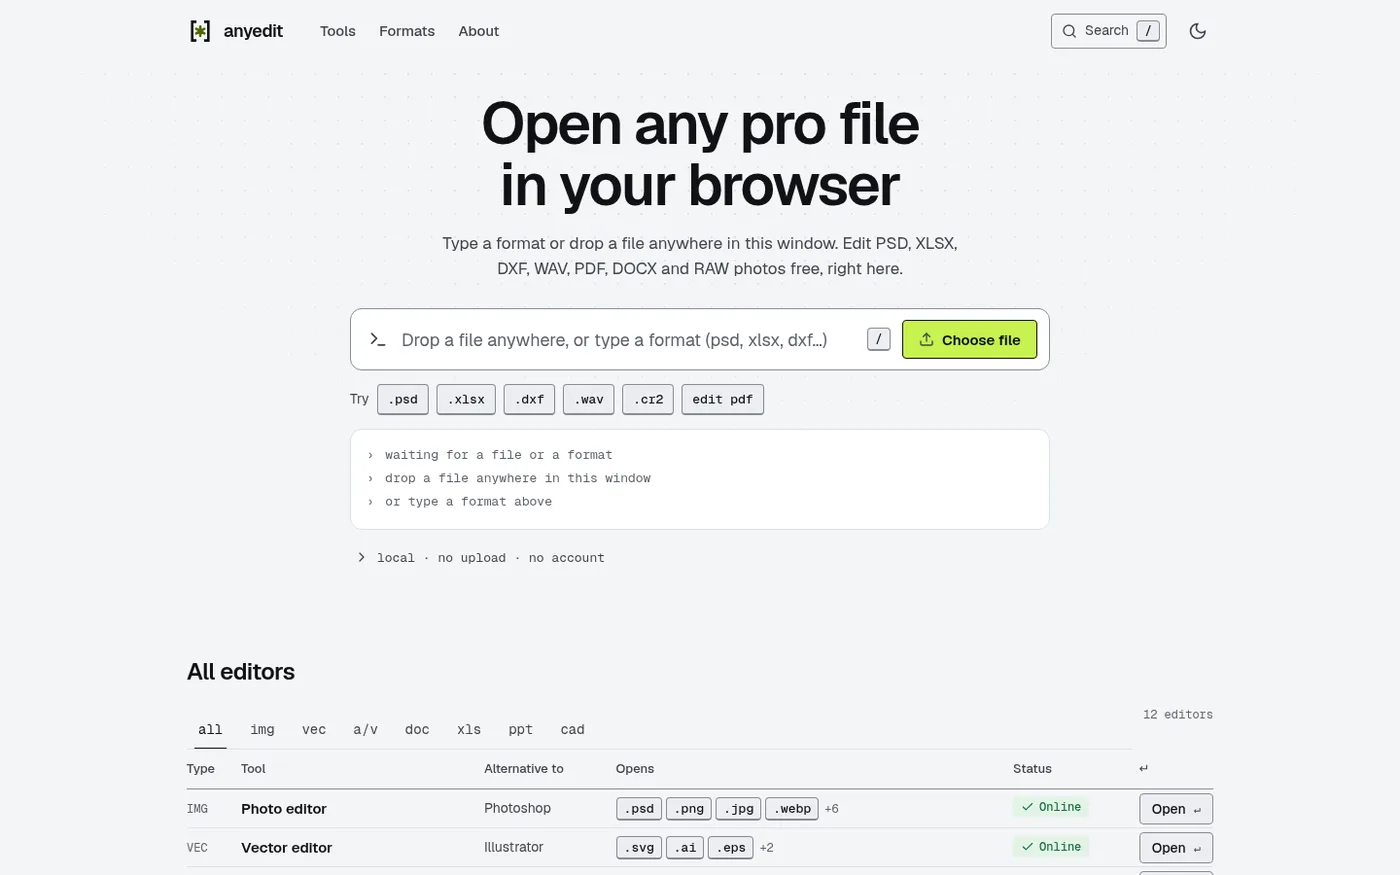Click the Choose file button

tap(969, 340)
